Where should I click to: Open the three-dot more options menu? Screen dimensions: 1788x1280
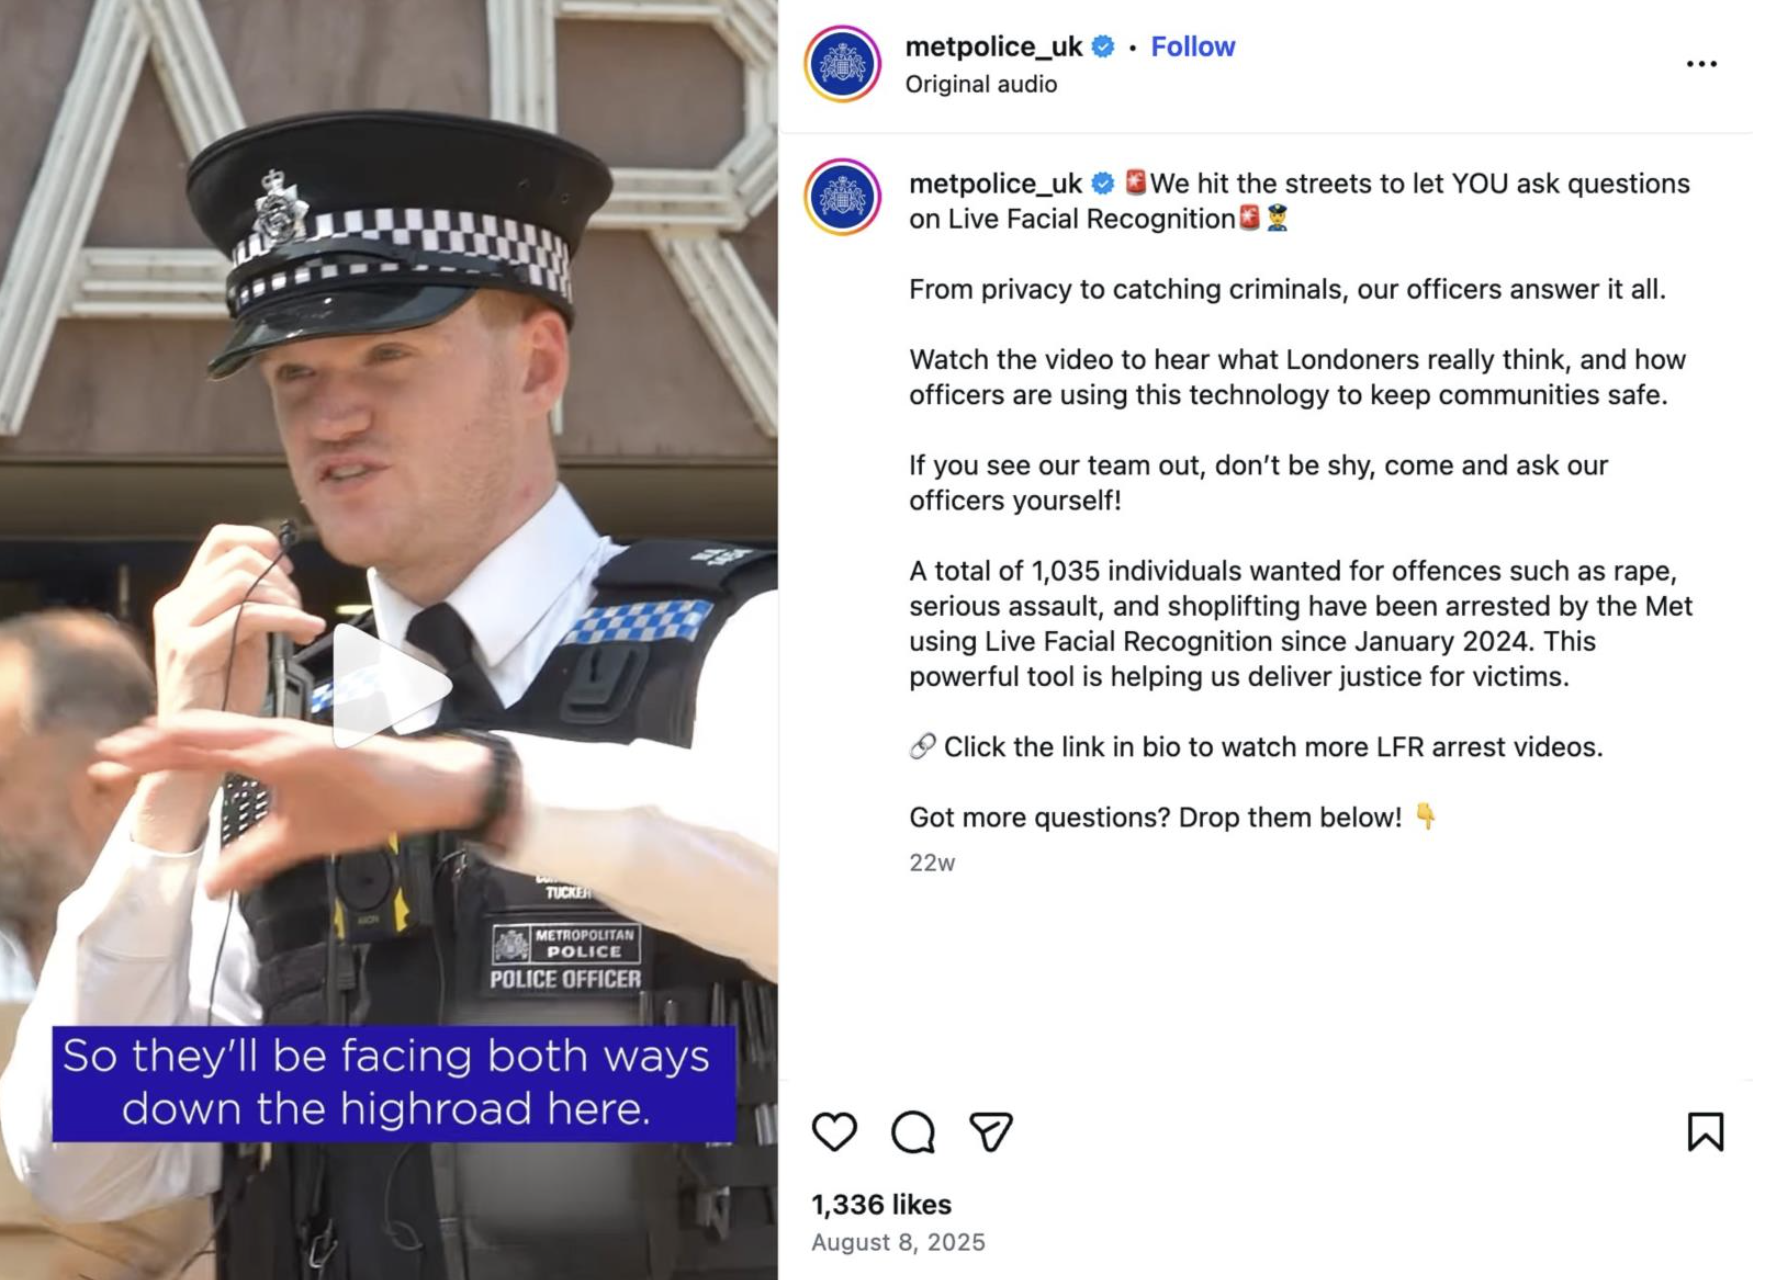click(1701, 64)
